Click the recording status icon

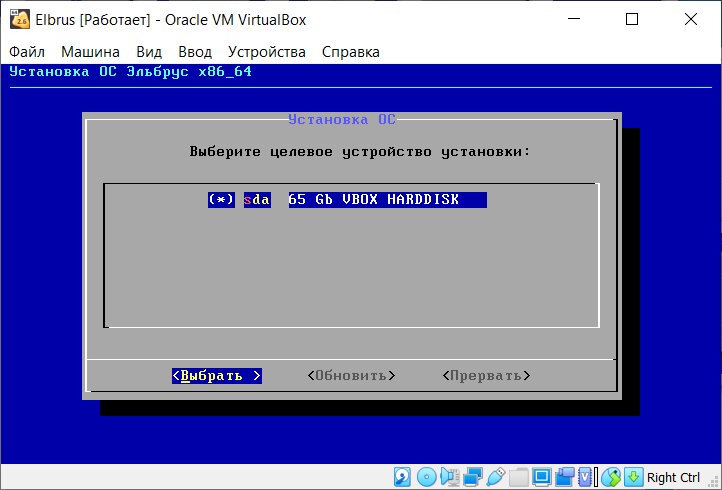(x=565, y=477)
